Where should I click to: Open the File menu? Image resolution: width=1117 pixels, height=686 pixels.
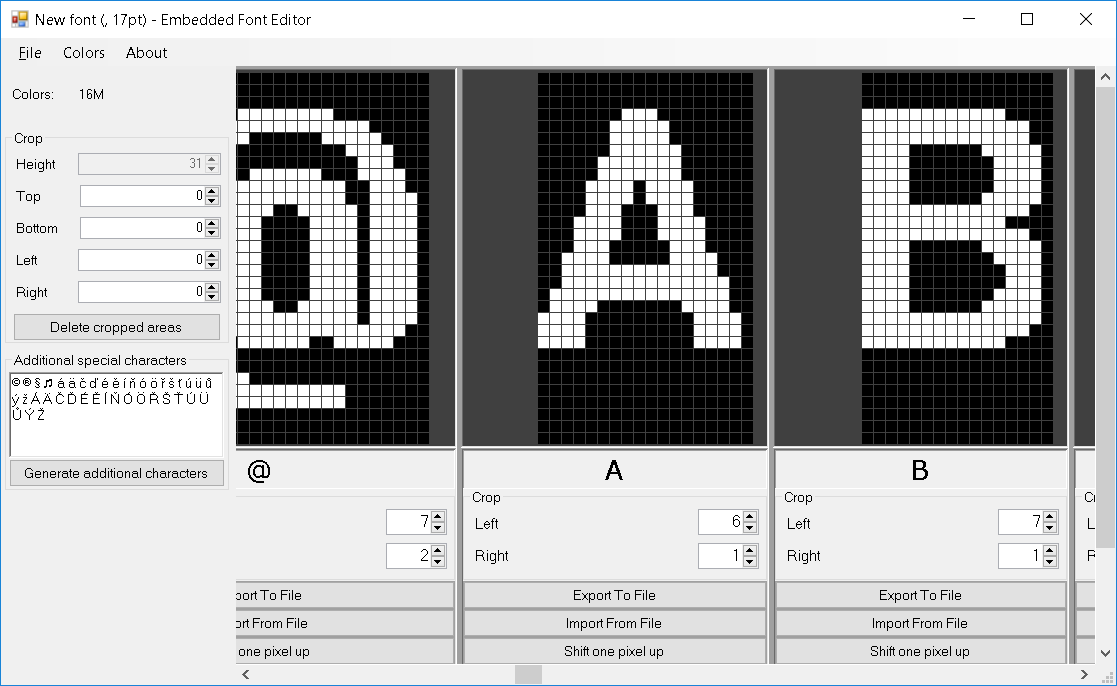(x=30, y=53)
